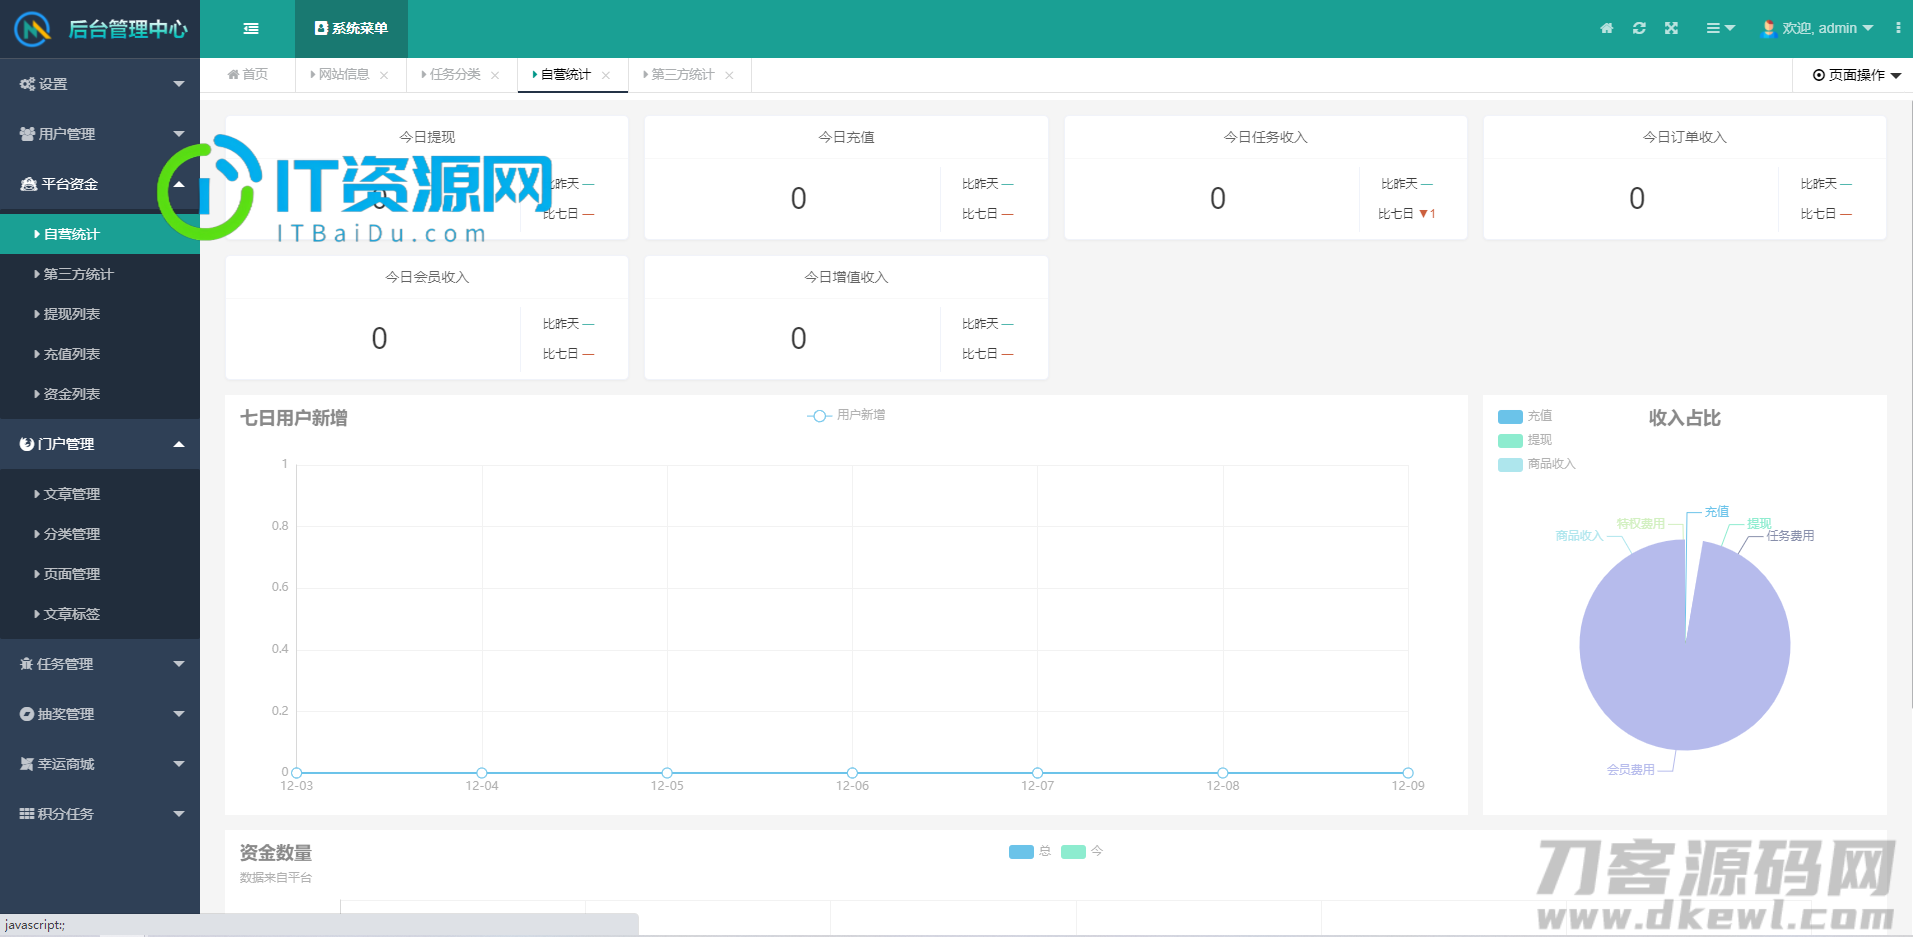Screen dimensions: 1913x937
Task: Click the 今日订单收入 card value
Action: click(1636, 198)
